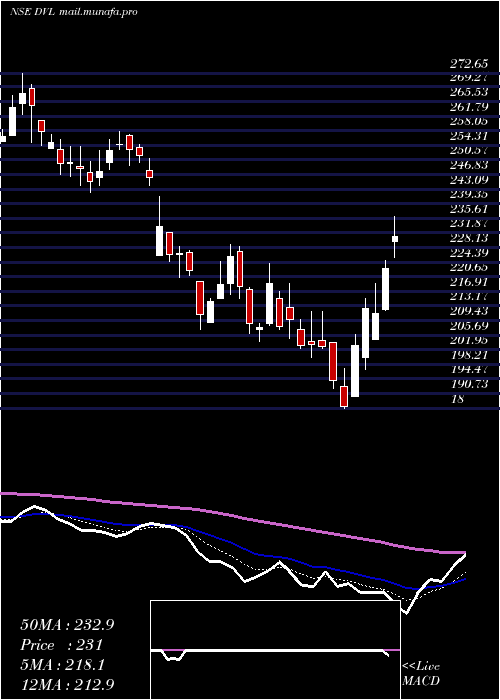Click the Price : 231 reading
The image size is (500, 700).
pyautogui.click(x=62, y=645)
